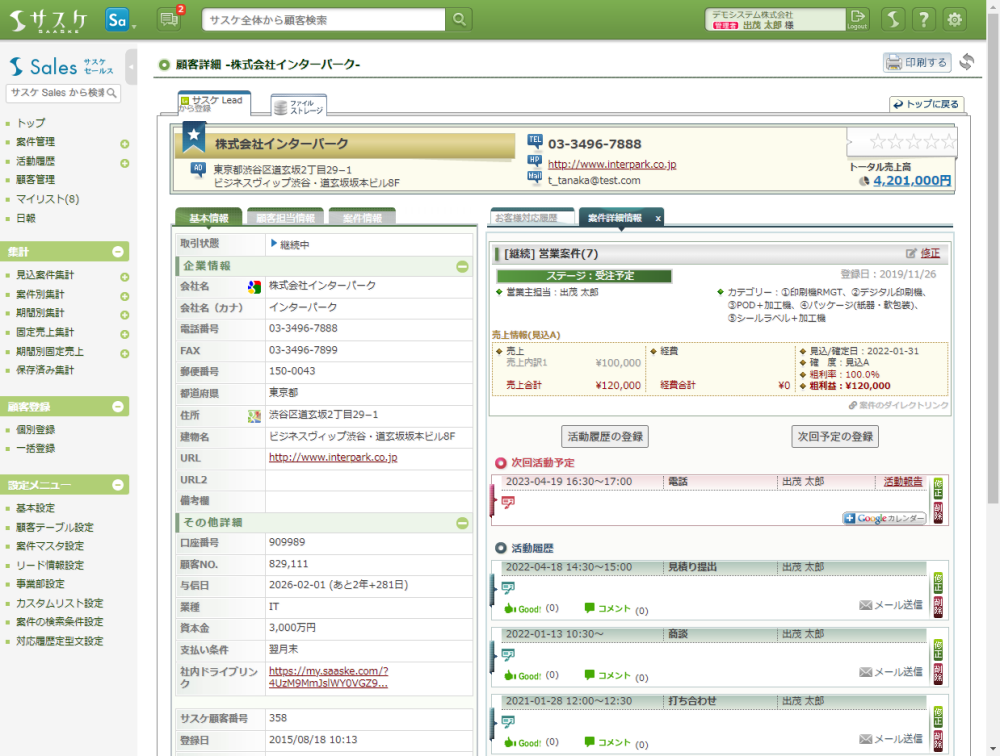Open the 4,201,000円 total sales link
Image resolution: width=1000 pixels, height=756 pixels.
click(x=911, y=181)
